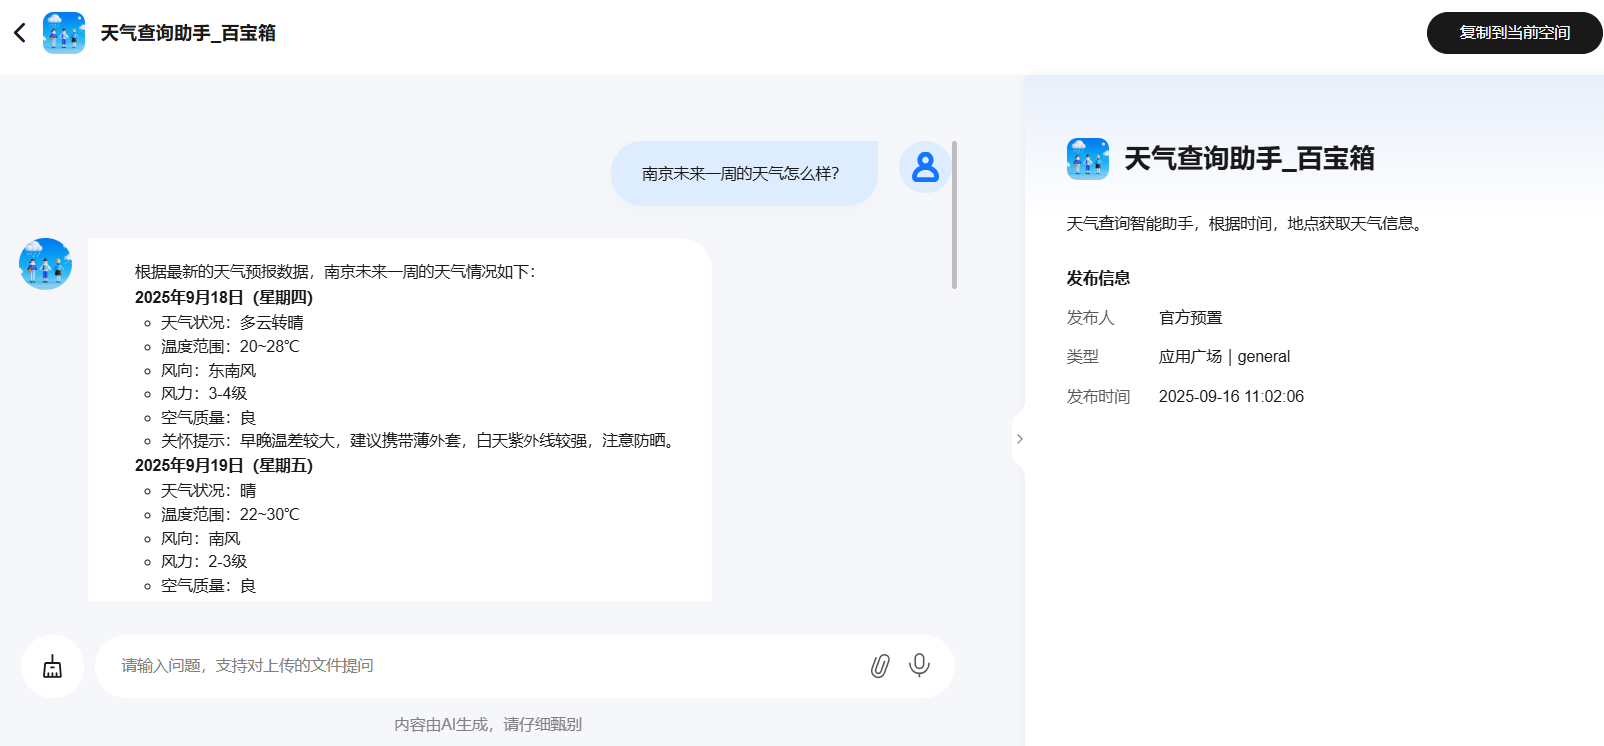Image resolution: width=1604 pixels, height=746 pixels.
Task: Attach a file with the paperclip icon
Action: click(880, 666)
